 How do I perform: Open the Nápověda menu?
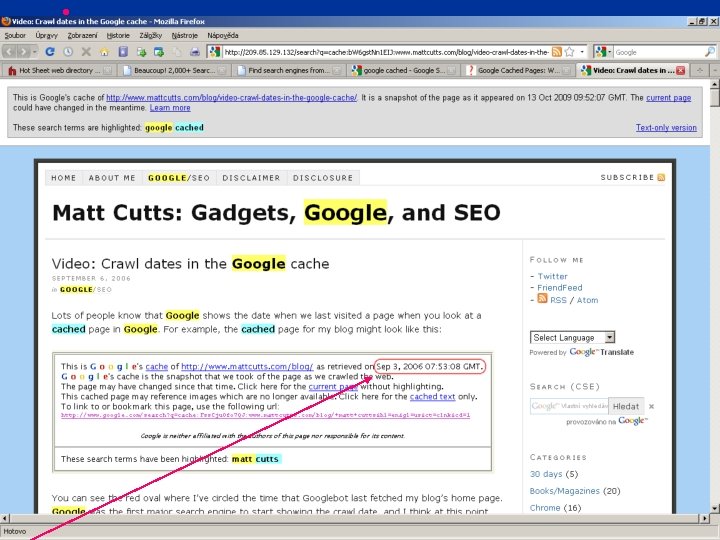(x=223, y=35)
